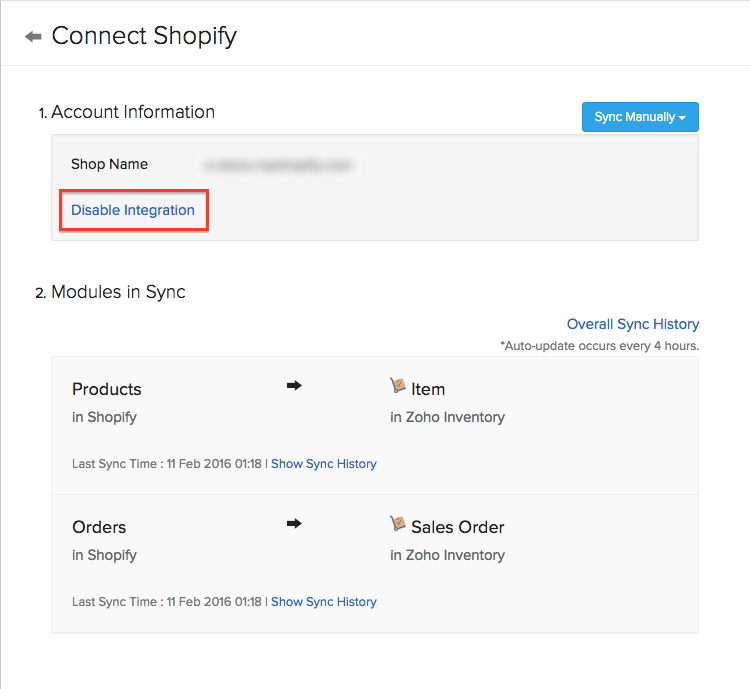Click the Disable Integration link

[133, 210]
